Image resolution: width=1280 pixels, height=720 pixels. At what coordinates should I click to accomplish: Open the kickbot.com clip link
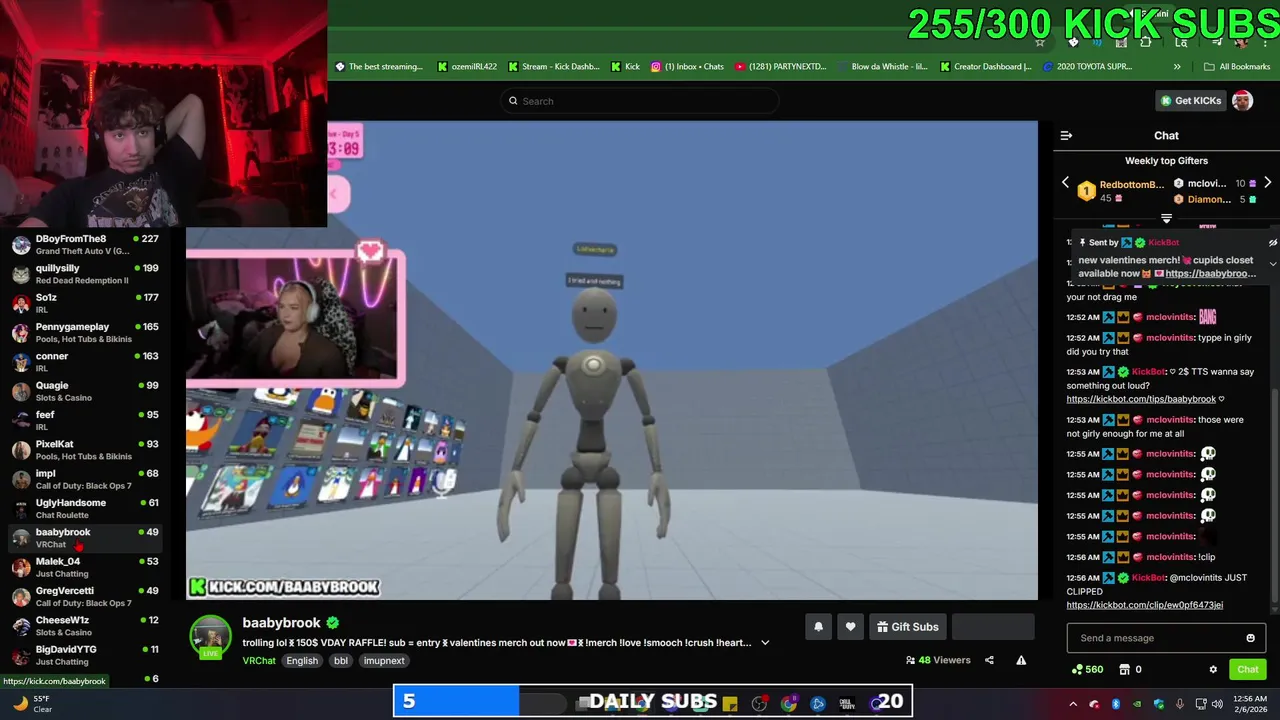1144,605
